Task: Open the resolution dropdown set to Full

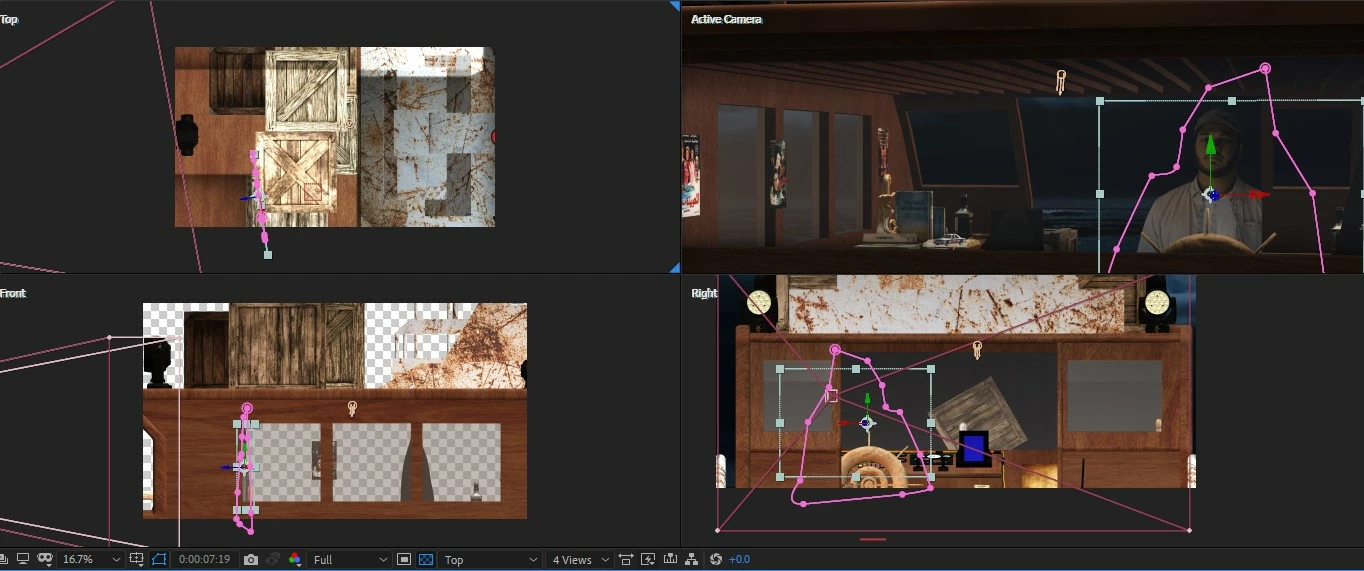Action: [x=349, y=560]
